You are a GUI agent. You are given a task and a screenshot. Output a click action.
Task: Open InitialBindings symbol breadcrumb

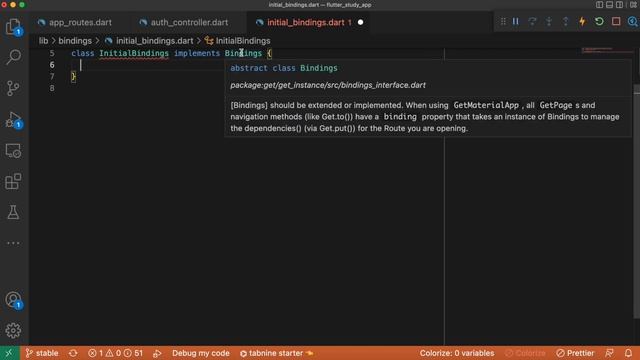coord(243,41)
